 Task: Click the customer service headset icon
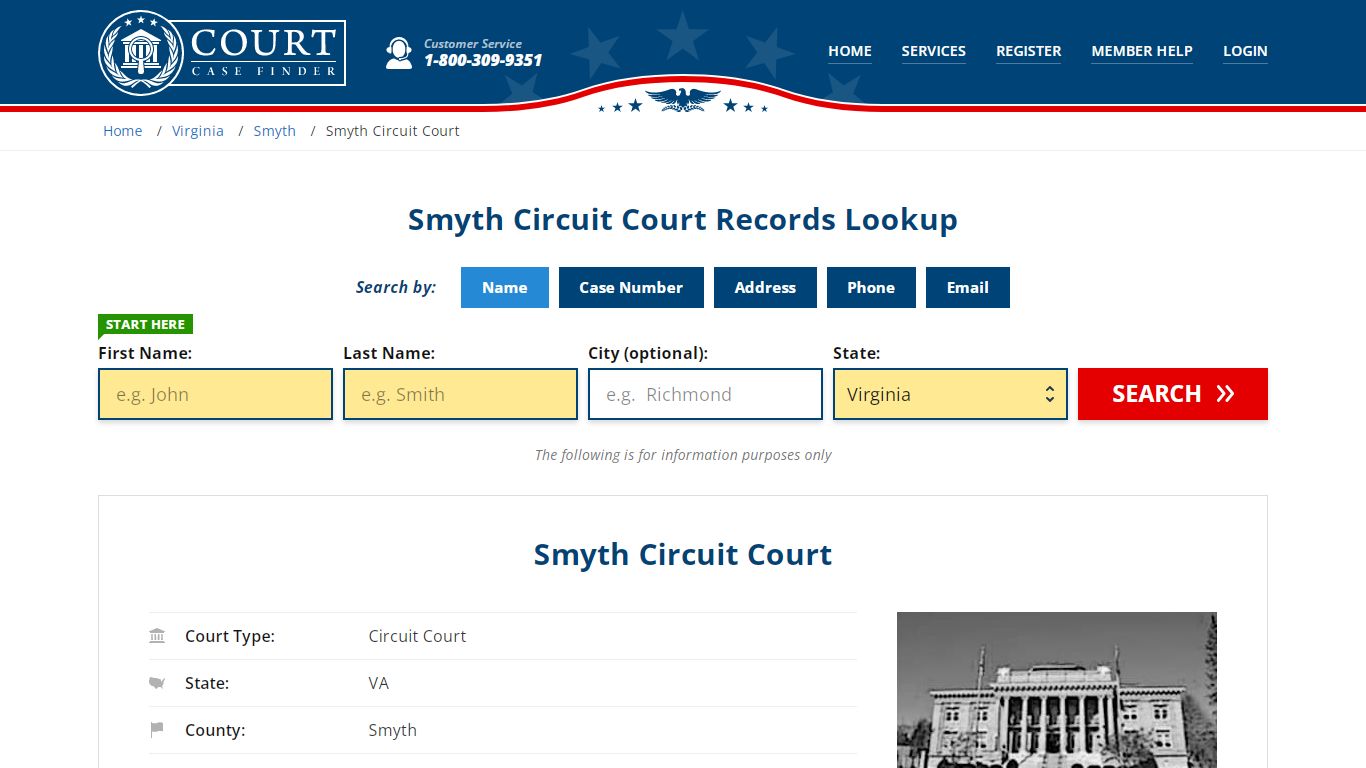(x=399, y=52)
